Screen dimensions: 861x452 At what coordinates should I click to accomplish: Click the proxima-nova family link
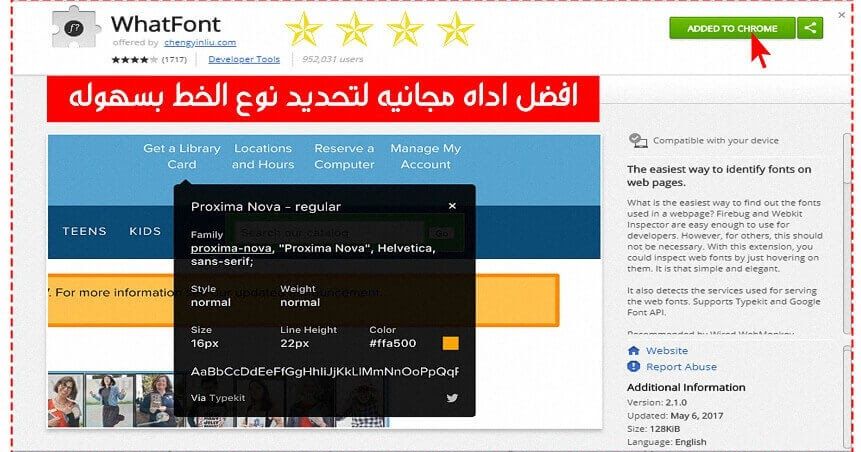pos(231,248)
